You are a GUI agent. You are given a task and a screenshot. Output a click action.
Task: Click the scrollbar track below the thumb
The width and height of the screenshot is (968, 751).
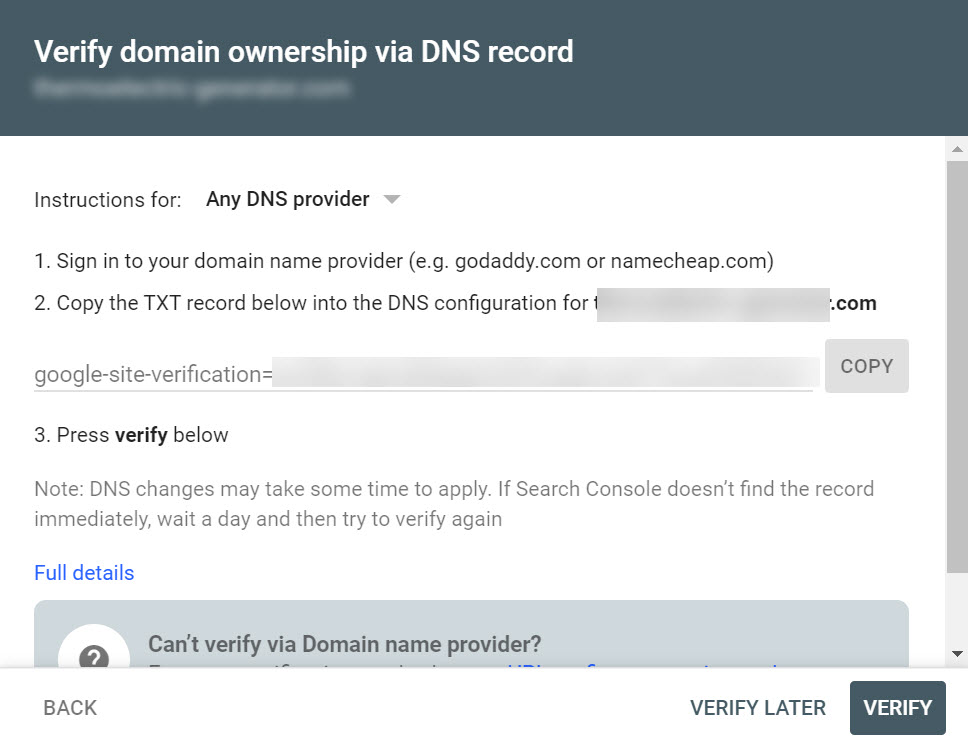coord(957,608)
